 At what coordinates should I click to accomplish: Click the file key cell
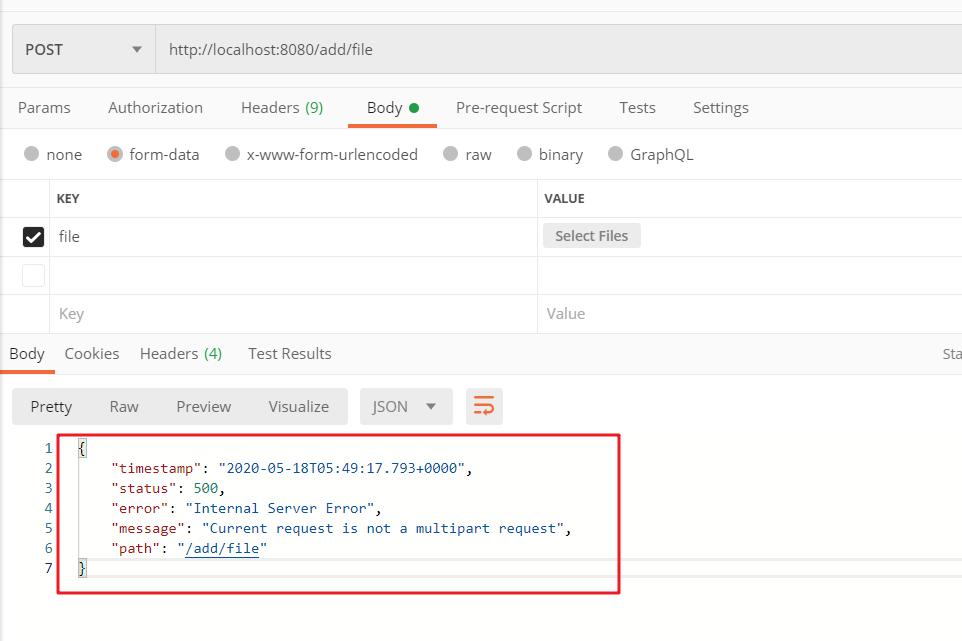(x=293, y=237)
